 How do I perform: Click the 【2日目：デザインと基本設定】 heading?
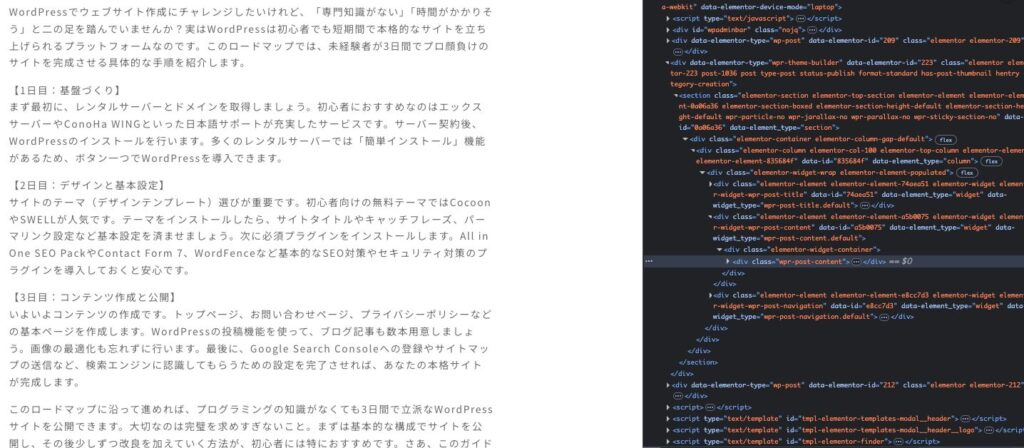click(x=88, y=185)
